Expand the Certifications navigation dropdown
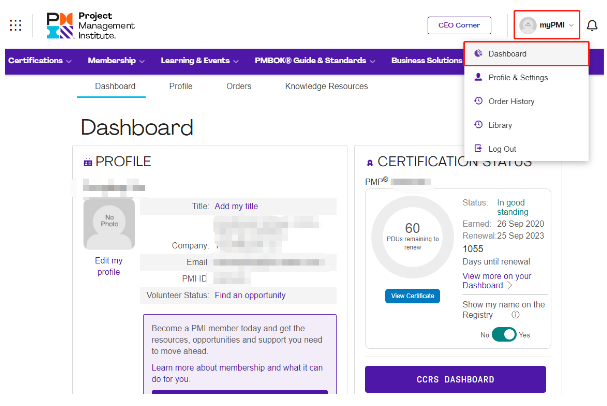 40,61
